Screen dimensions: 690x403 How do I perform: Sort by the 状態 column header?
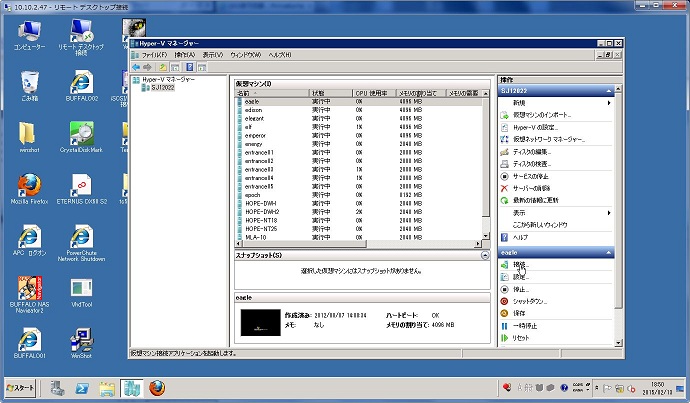[x=318, y=93]
